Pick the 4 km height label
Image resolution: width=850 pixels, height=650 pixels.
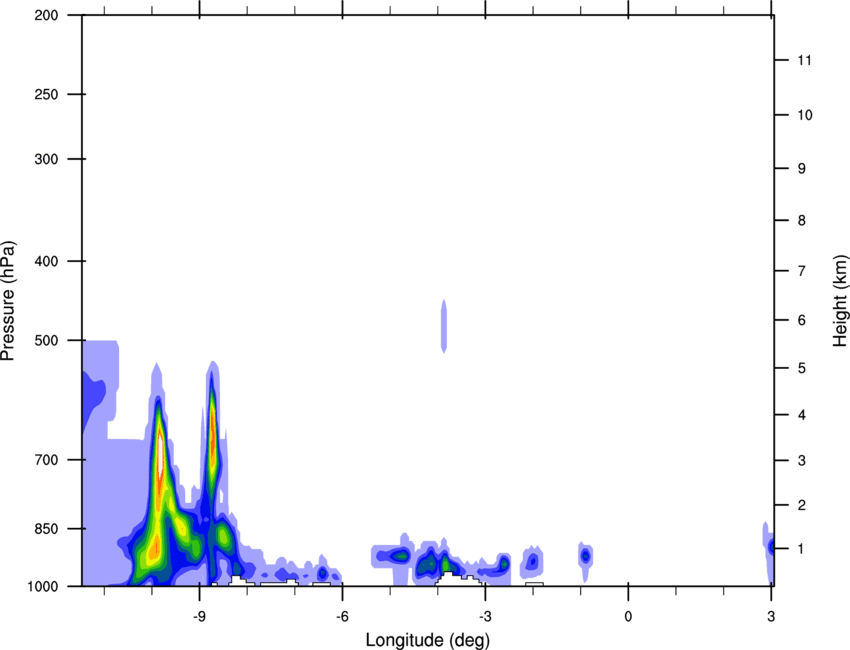click(x=802, y=415)
